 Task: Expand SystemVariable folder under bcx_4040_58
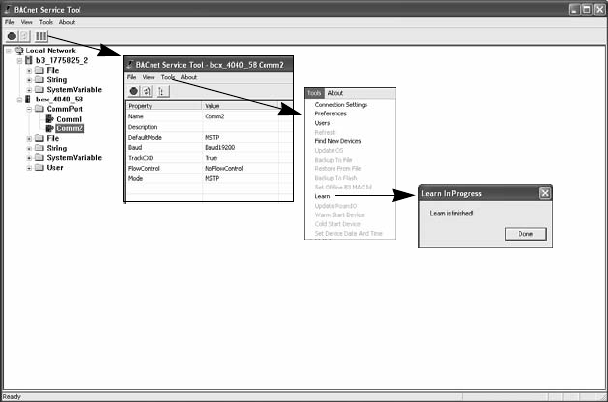coord(29,158)
